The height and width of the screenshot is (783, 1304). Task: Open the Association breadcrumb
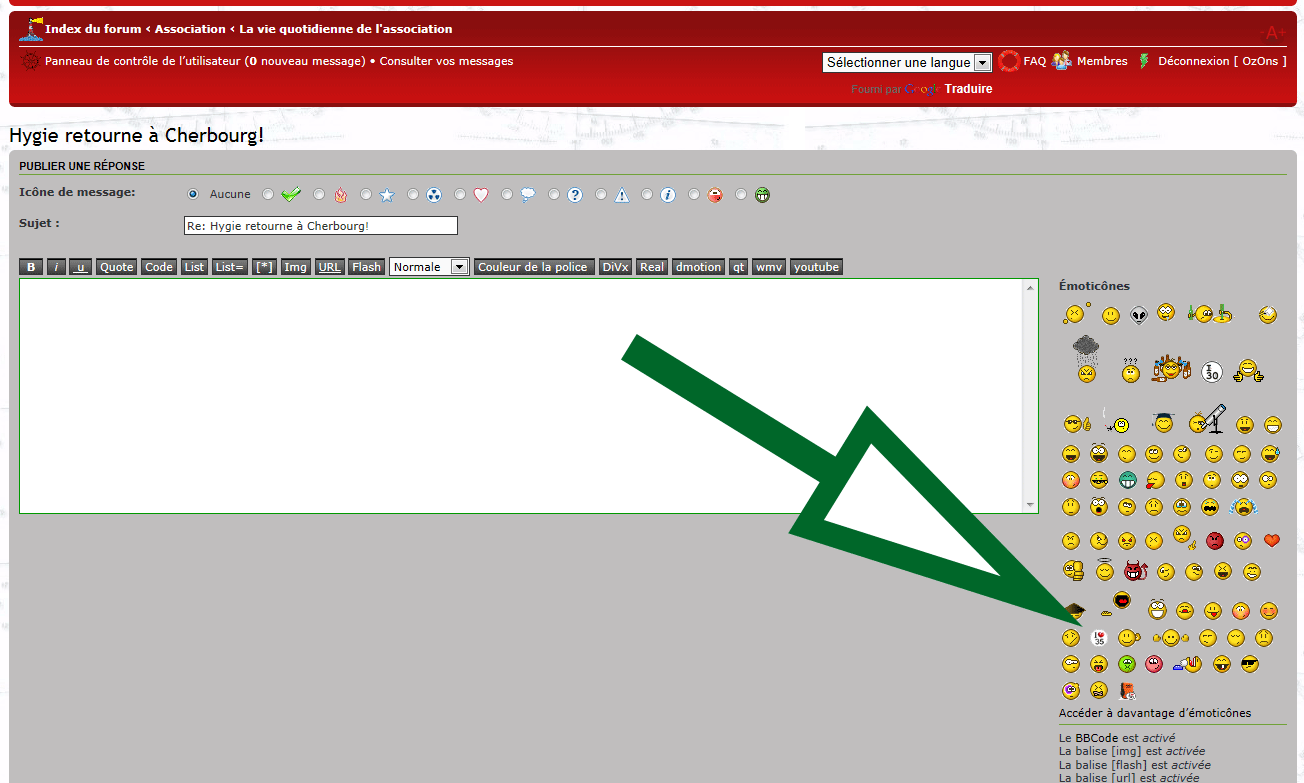190,29
